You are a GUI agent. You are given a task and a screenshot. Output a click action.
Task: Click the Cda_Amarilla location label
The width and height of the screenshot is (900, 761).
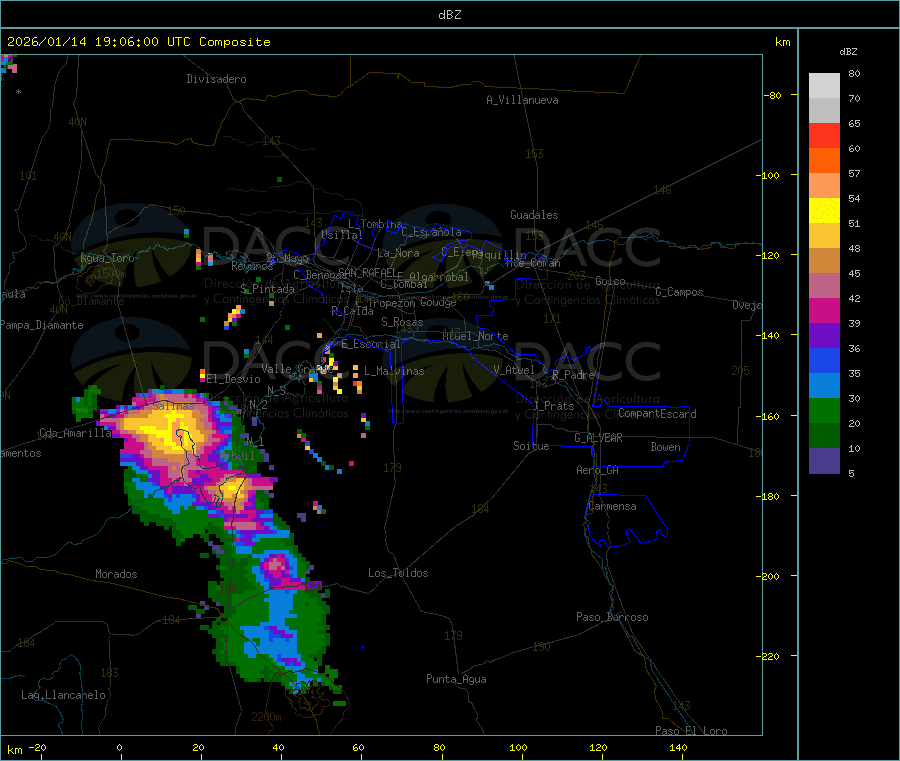tap(76, 433)
